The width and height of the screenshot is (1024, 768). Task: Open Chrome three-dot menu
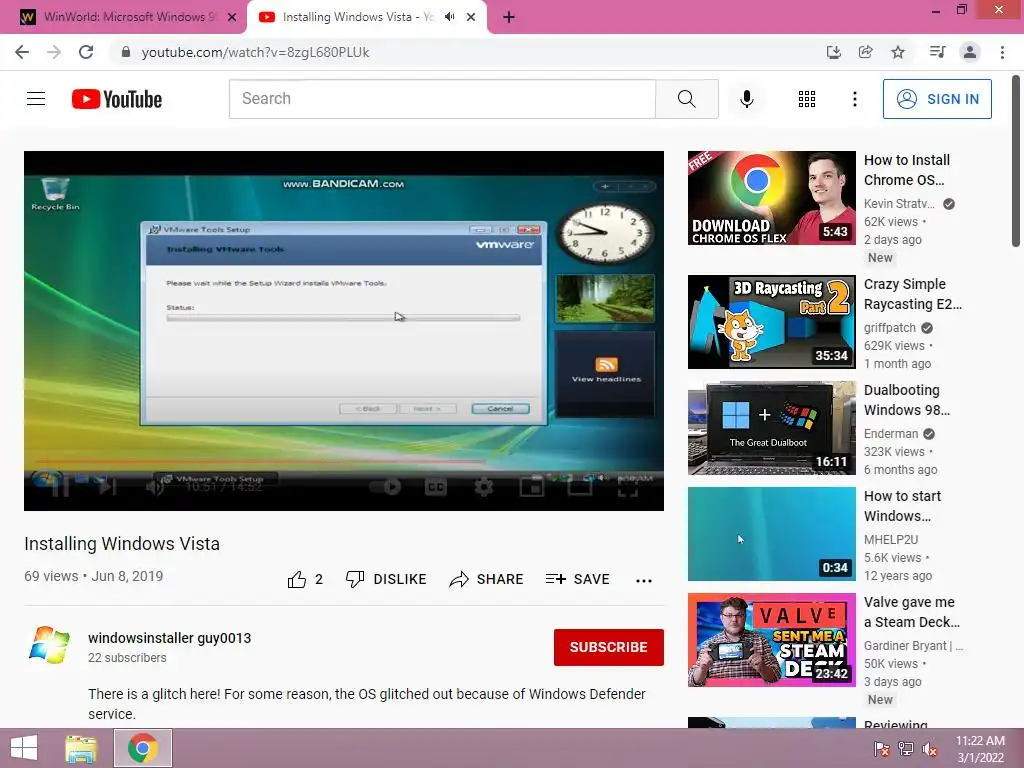[x=1002, y=52]
